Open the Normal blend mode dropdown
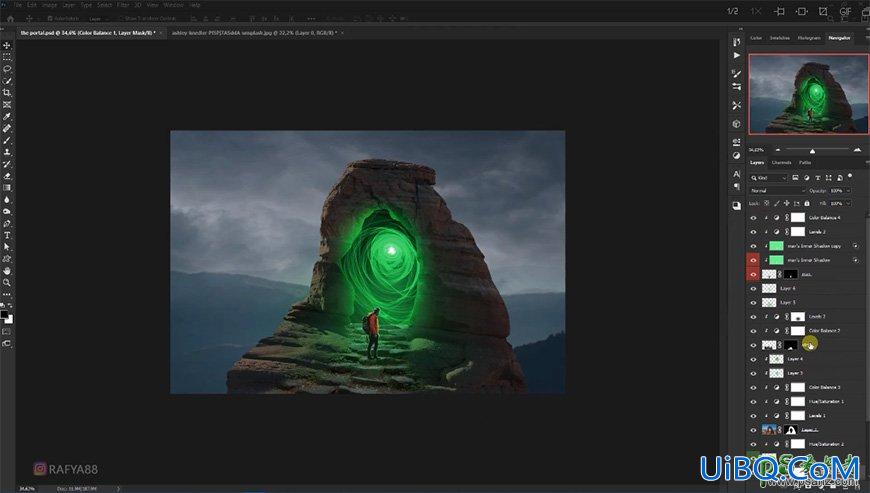 pos(777,191)
